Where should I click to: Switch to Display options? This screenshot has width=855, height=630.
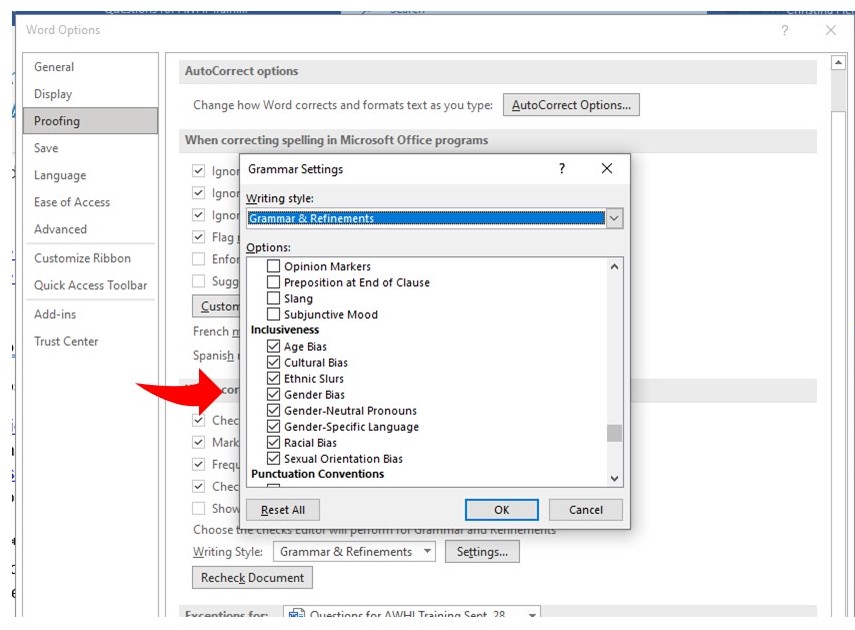pos(91,94)
